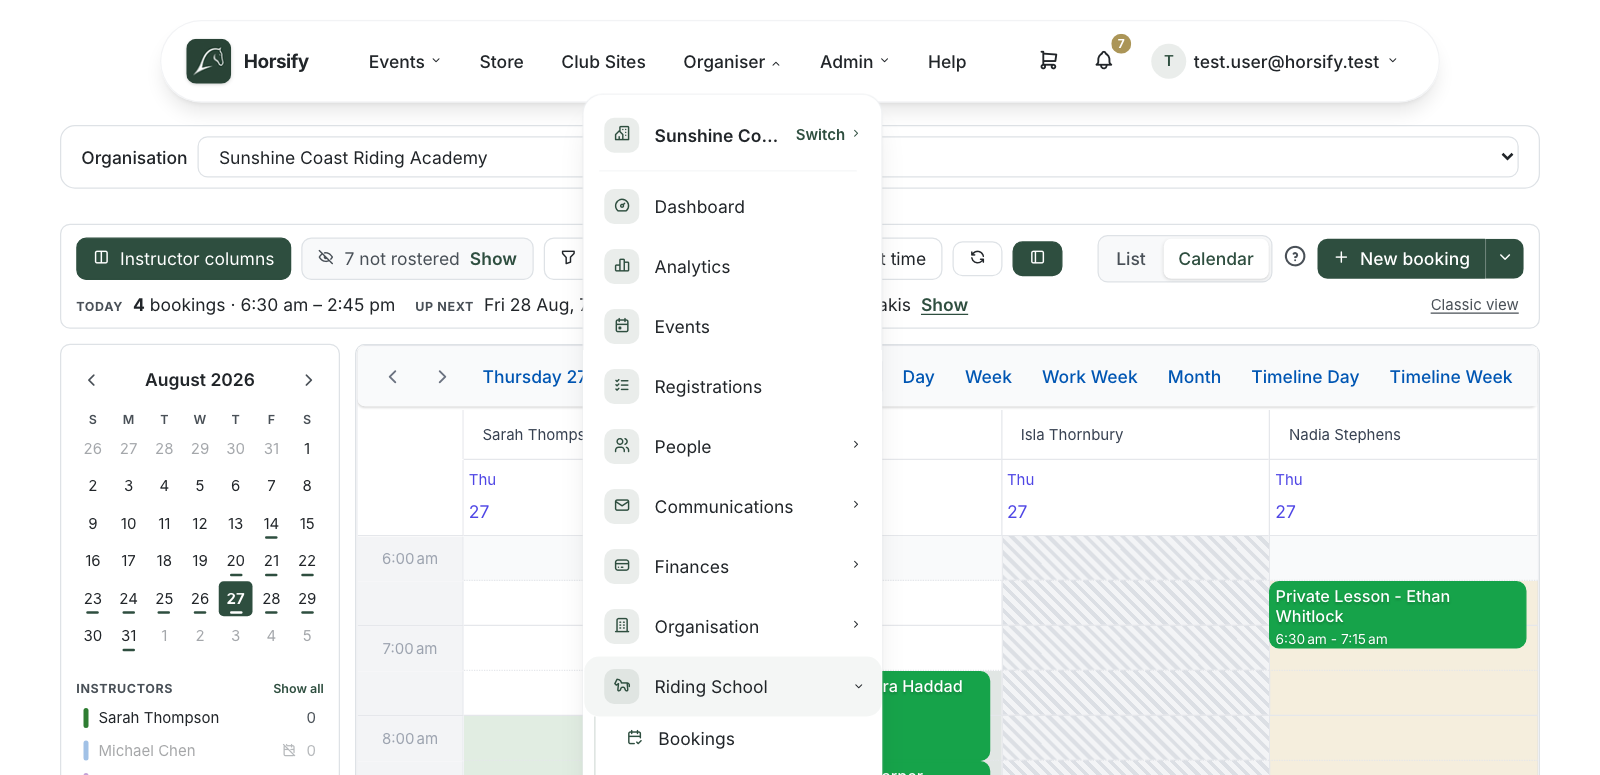Open the Organisation select box
The image size is (1600, 775).
pyautogui.click(x=858, y=157)
